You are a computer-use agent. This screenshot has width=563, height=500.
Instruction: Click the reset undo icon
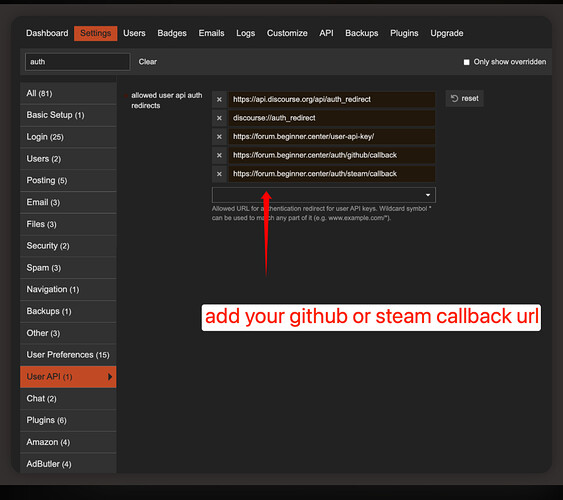tap(454, 98)
